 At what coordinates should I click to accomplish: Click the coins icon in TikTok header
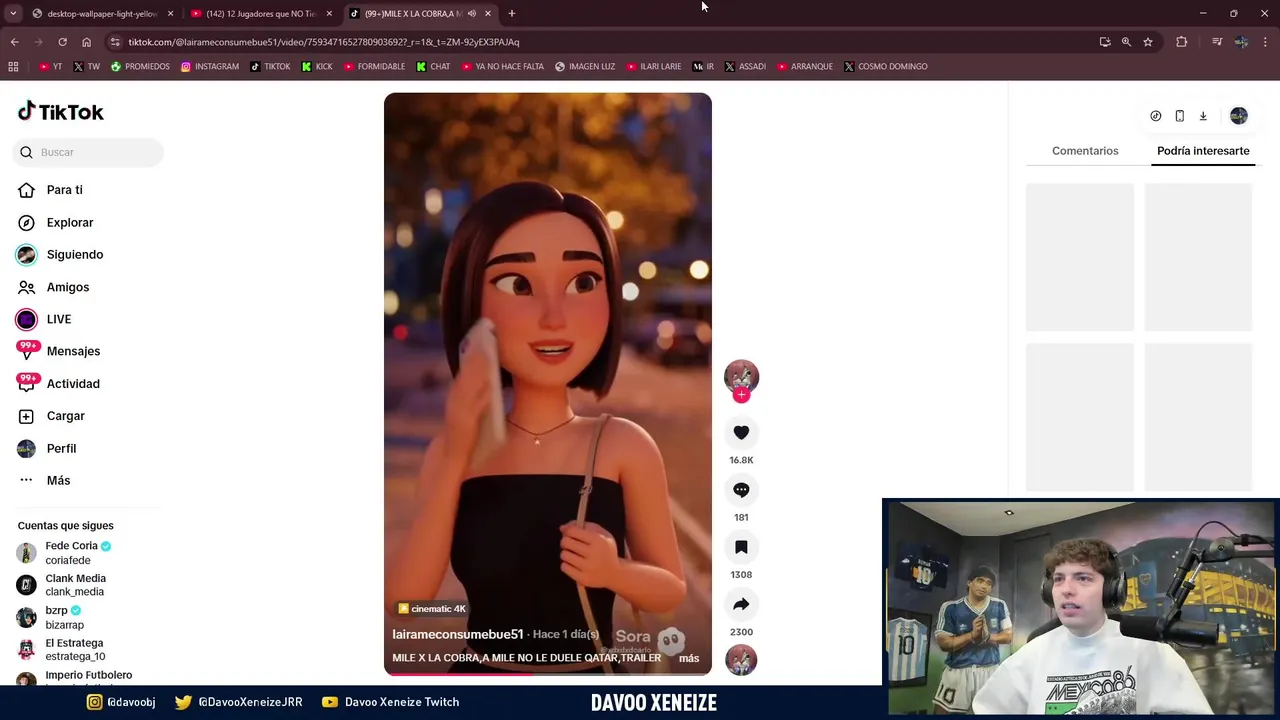coord(1155,116)
